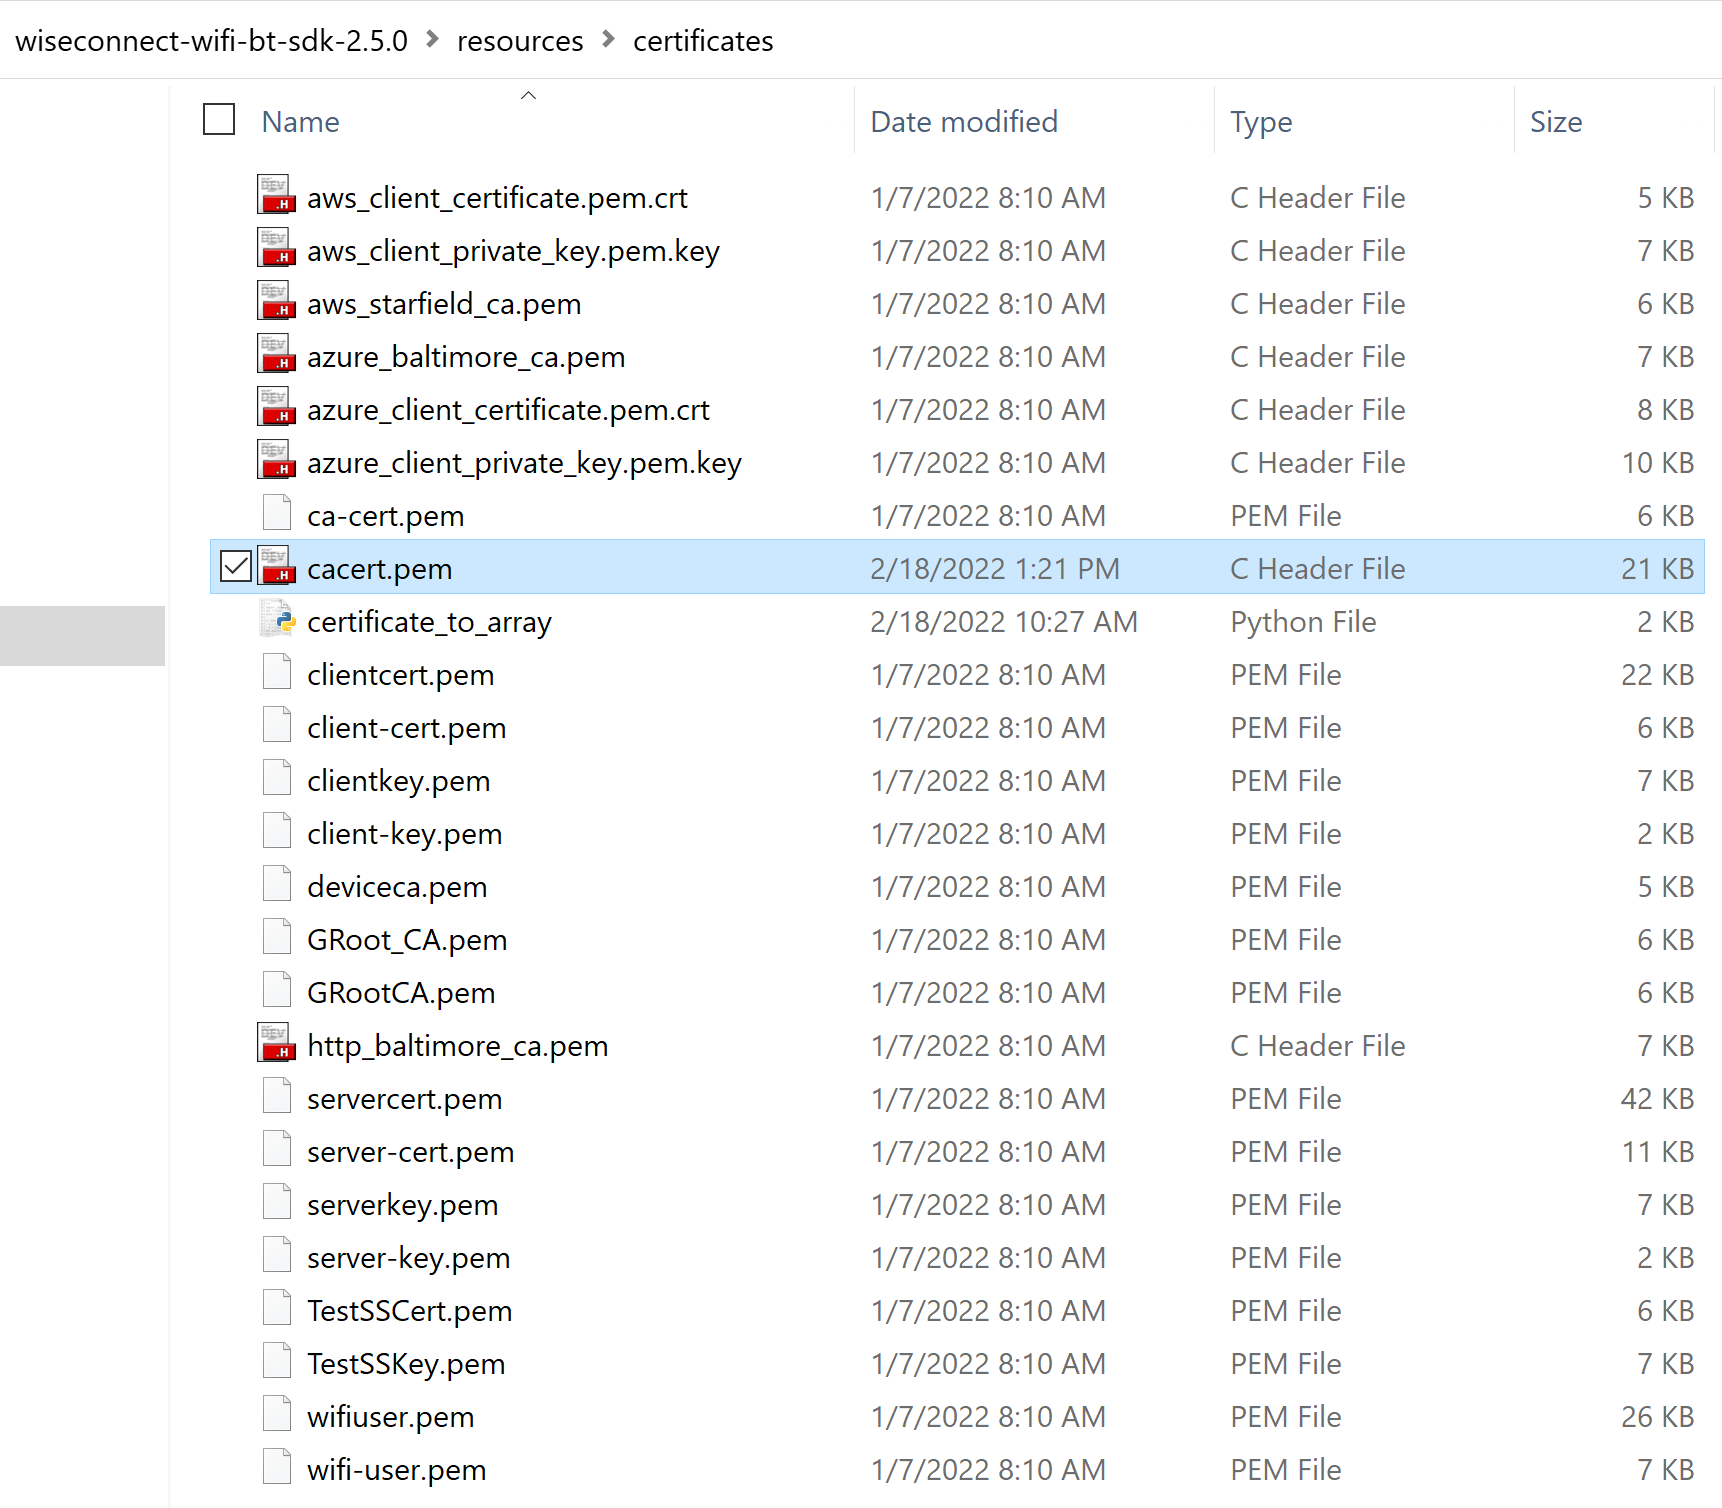The height and width of the screenshot is (1508, 1722).
Task: Toggle the select-all checkbox in the header row
Action: [x=218, y=119]
